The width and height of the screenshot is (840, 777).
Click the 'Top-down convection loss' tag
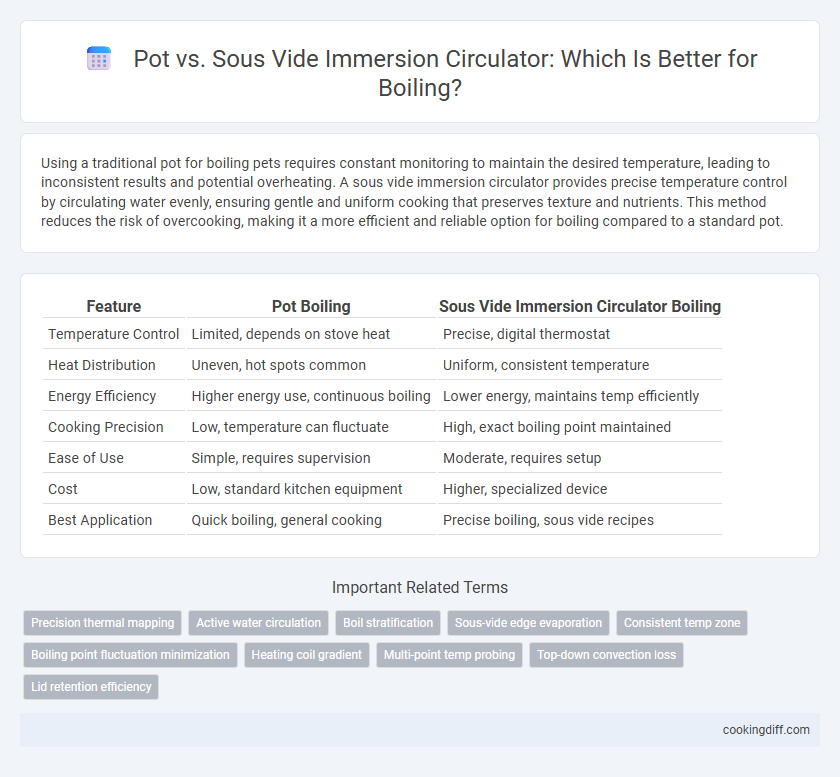[606, 655]
